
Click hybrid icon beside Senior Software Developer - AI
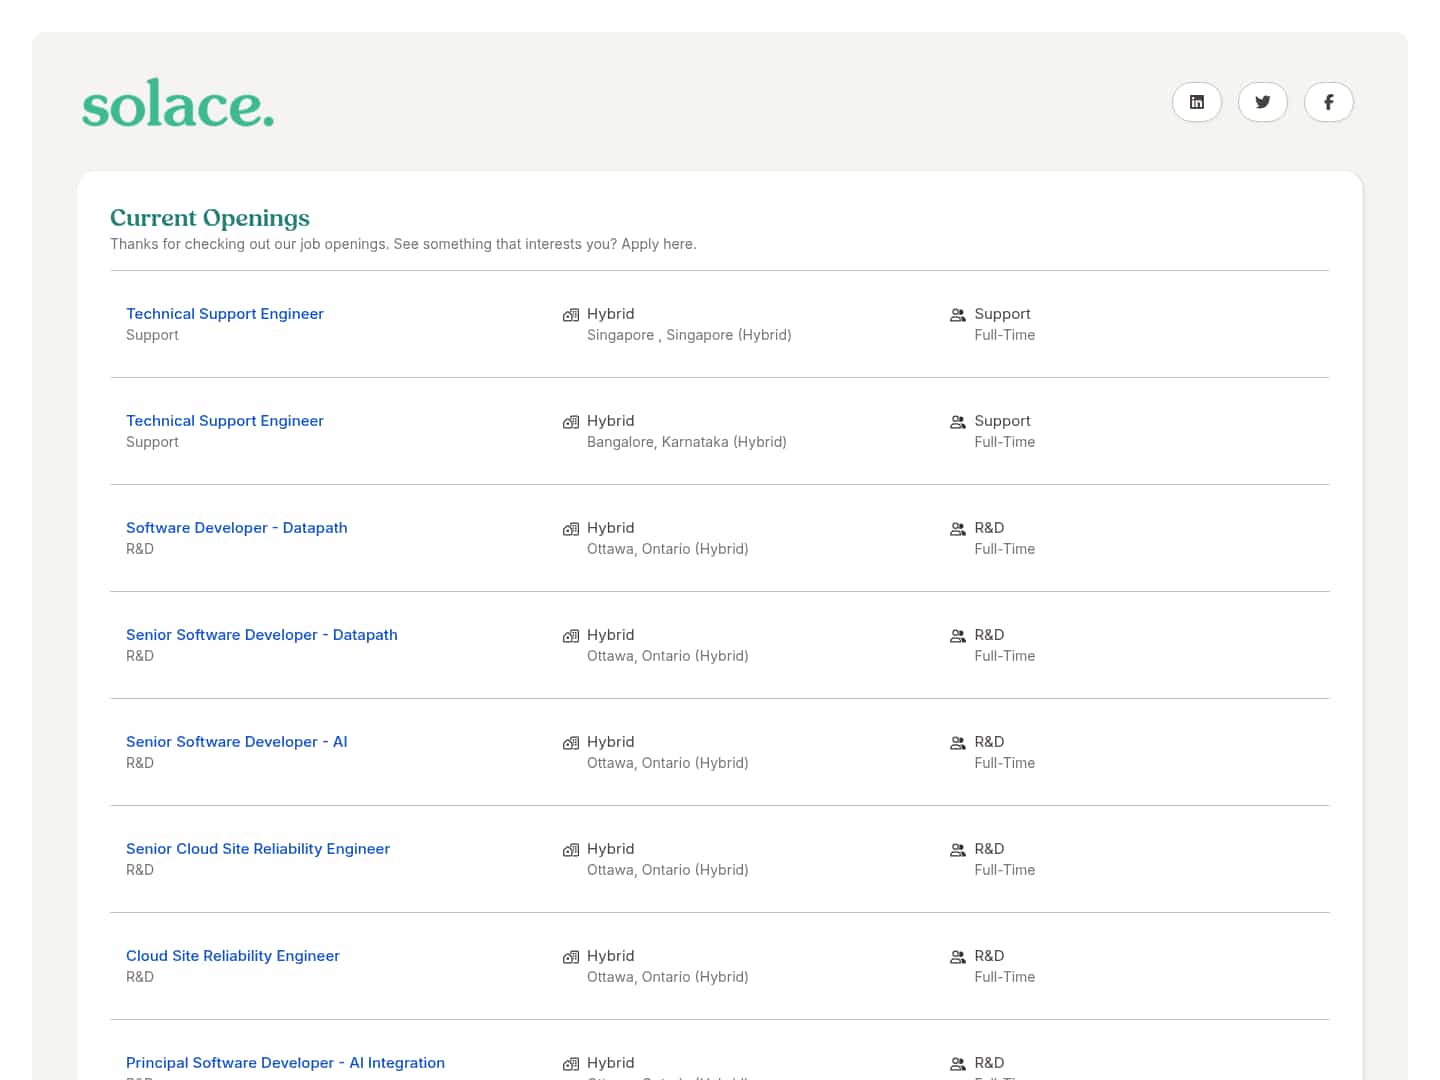[x=571, y=743]
